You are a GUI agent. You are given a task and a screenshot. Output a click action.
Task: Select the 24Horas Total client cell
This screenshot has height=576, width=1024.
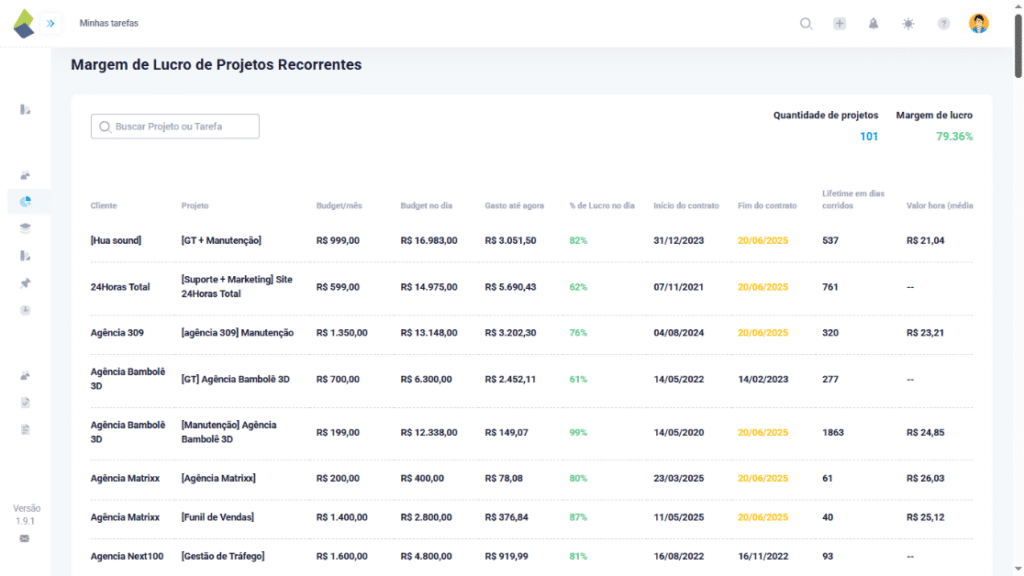tap(120, 287)
